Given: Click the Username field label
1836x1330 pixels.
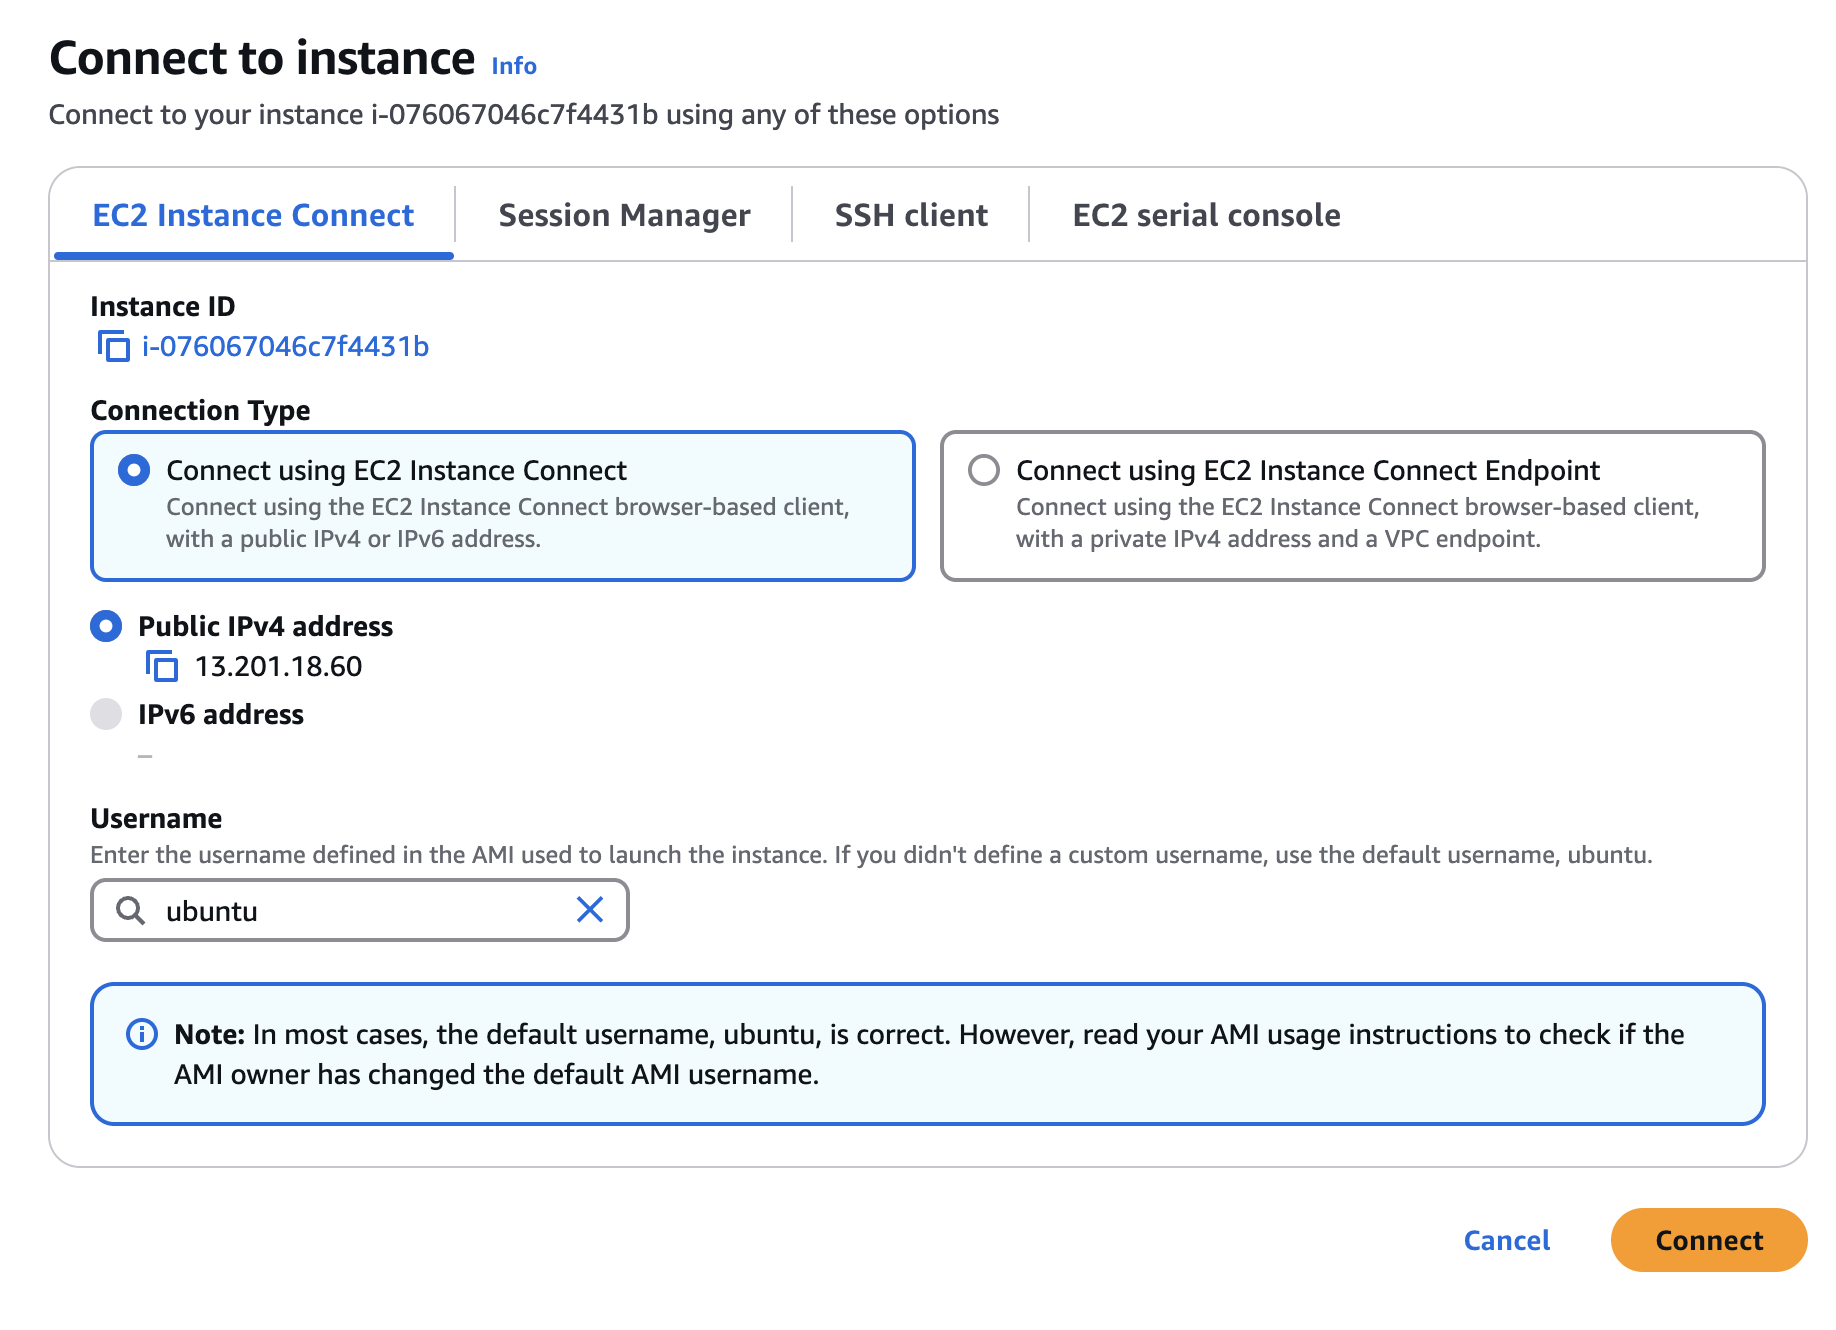Looking at the screenshot, I should tap(156, 818).
